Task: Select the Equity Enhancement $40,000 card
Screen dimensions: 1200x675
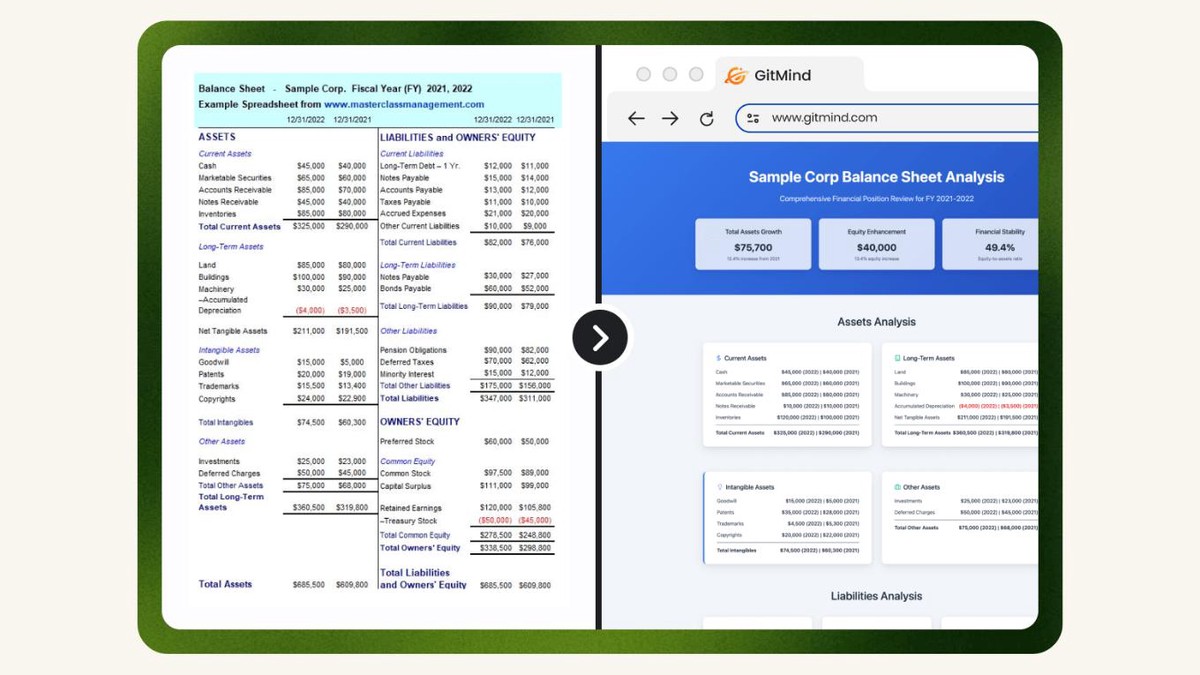Action: [876, 244]
